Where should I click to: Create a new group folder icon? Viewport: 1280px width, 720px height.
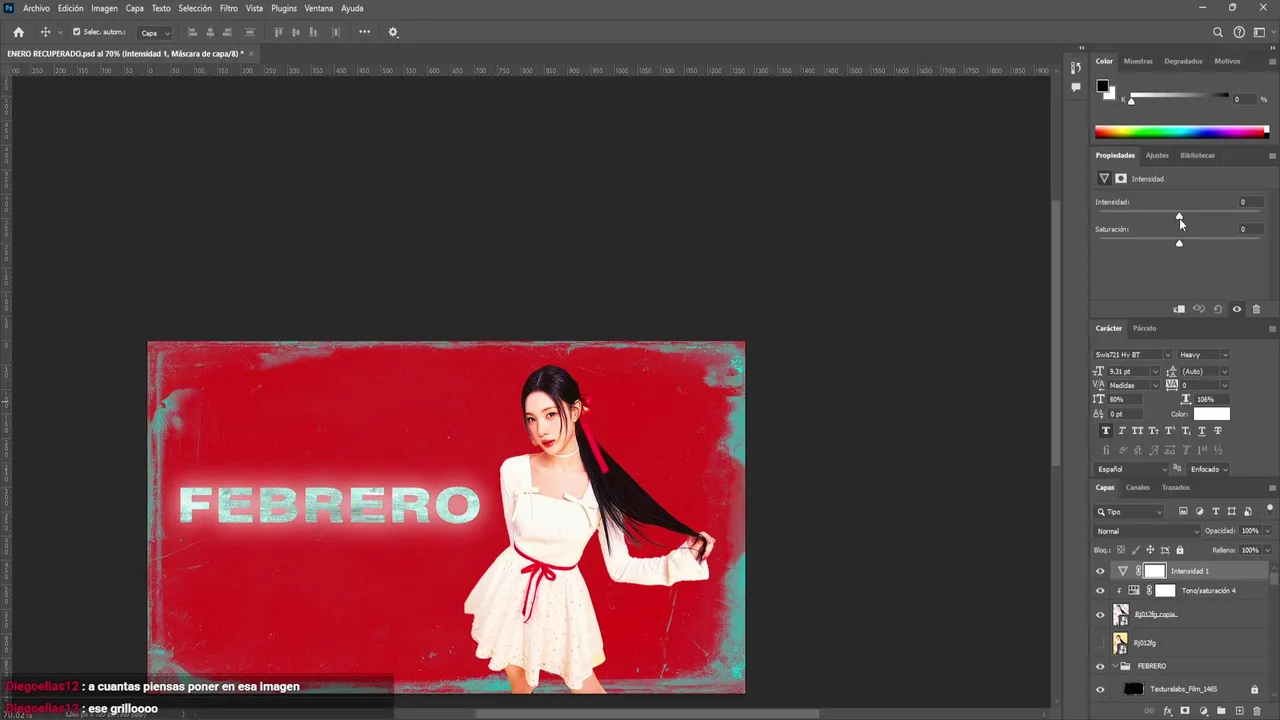click(x=1221, y=711)
